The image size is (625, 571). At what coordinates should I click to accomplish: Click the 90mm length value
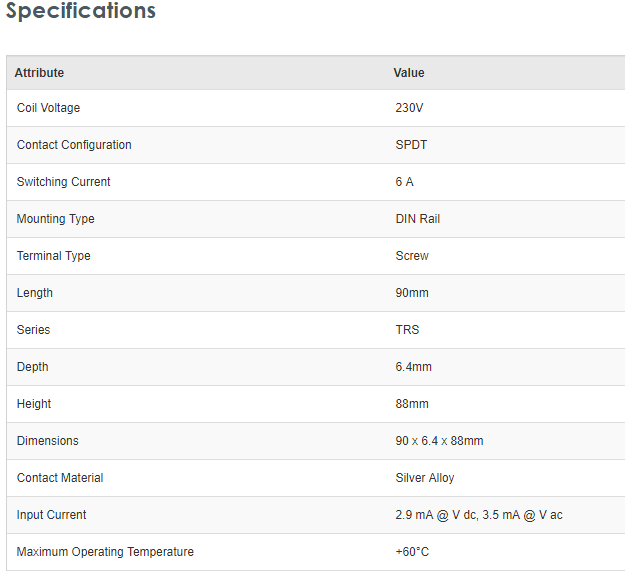click(x=410, y=293)
